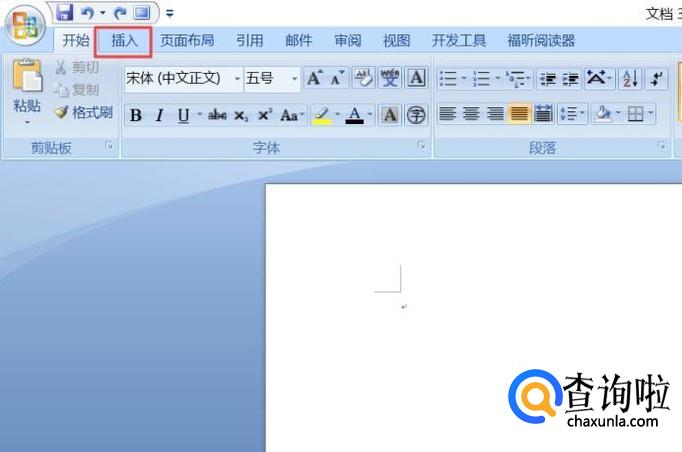
Task: Undo the last action
Action: (x=88, y=13)
